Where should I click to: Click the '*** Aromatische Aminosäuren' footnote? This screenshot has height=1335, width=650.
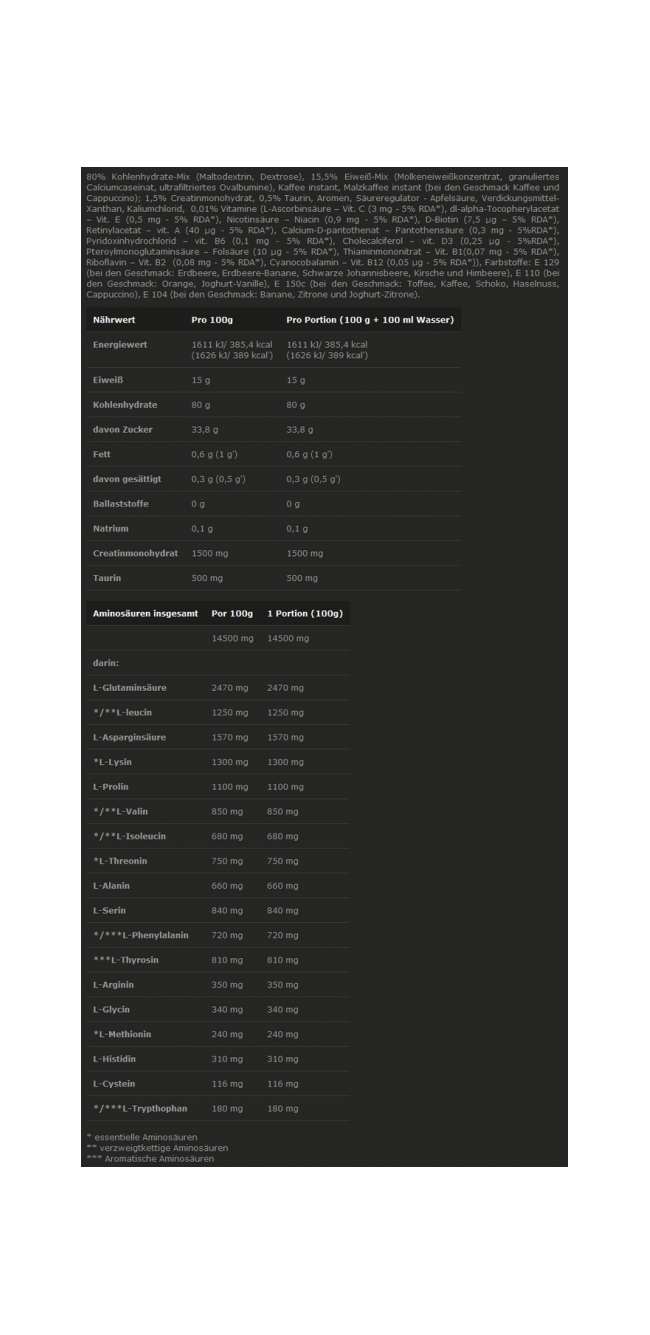click(x=150, y=1158)
